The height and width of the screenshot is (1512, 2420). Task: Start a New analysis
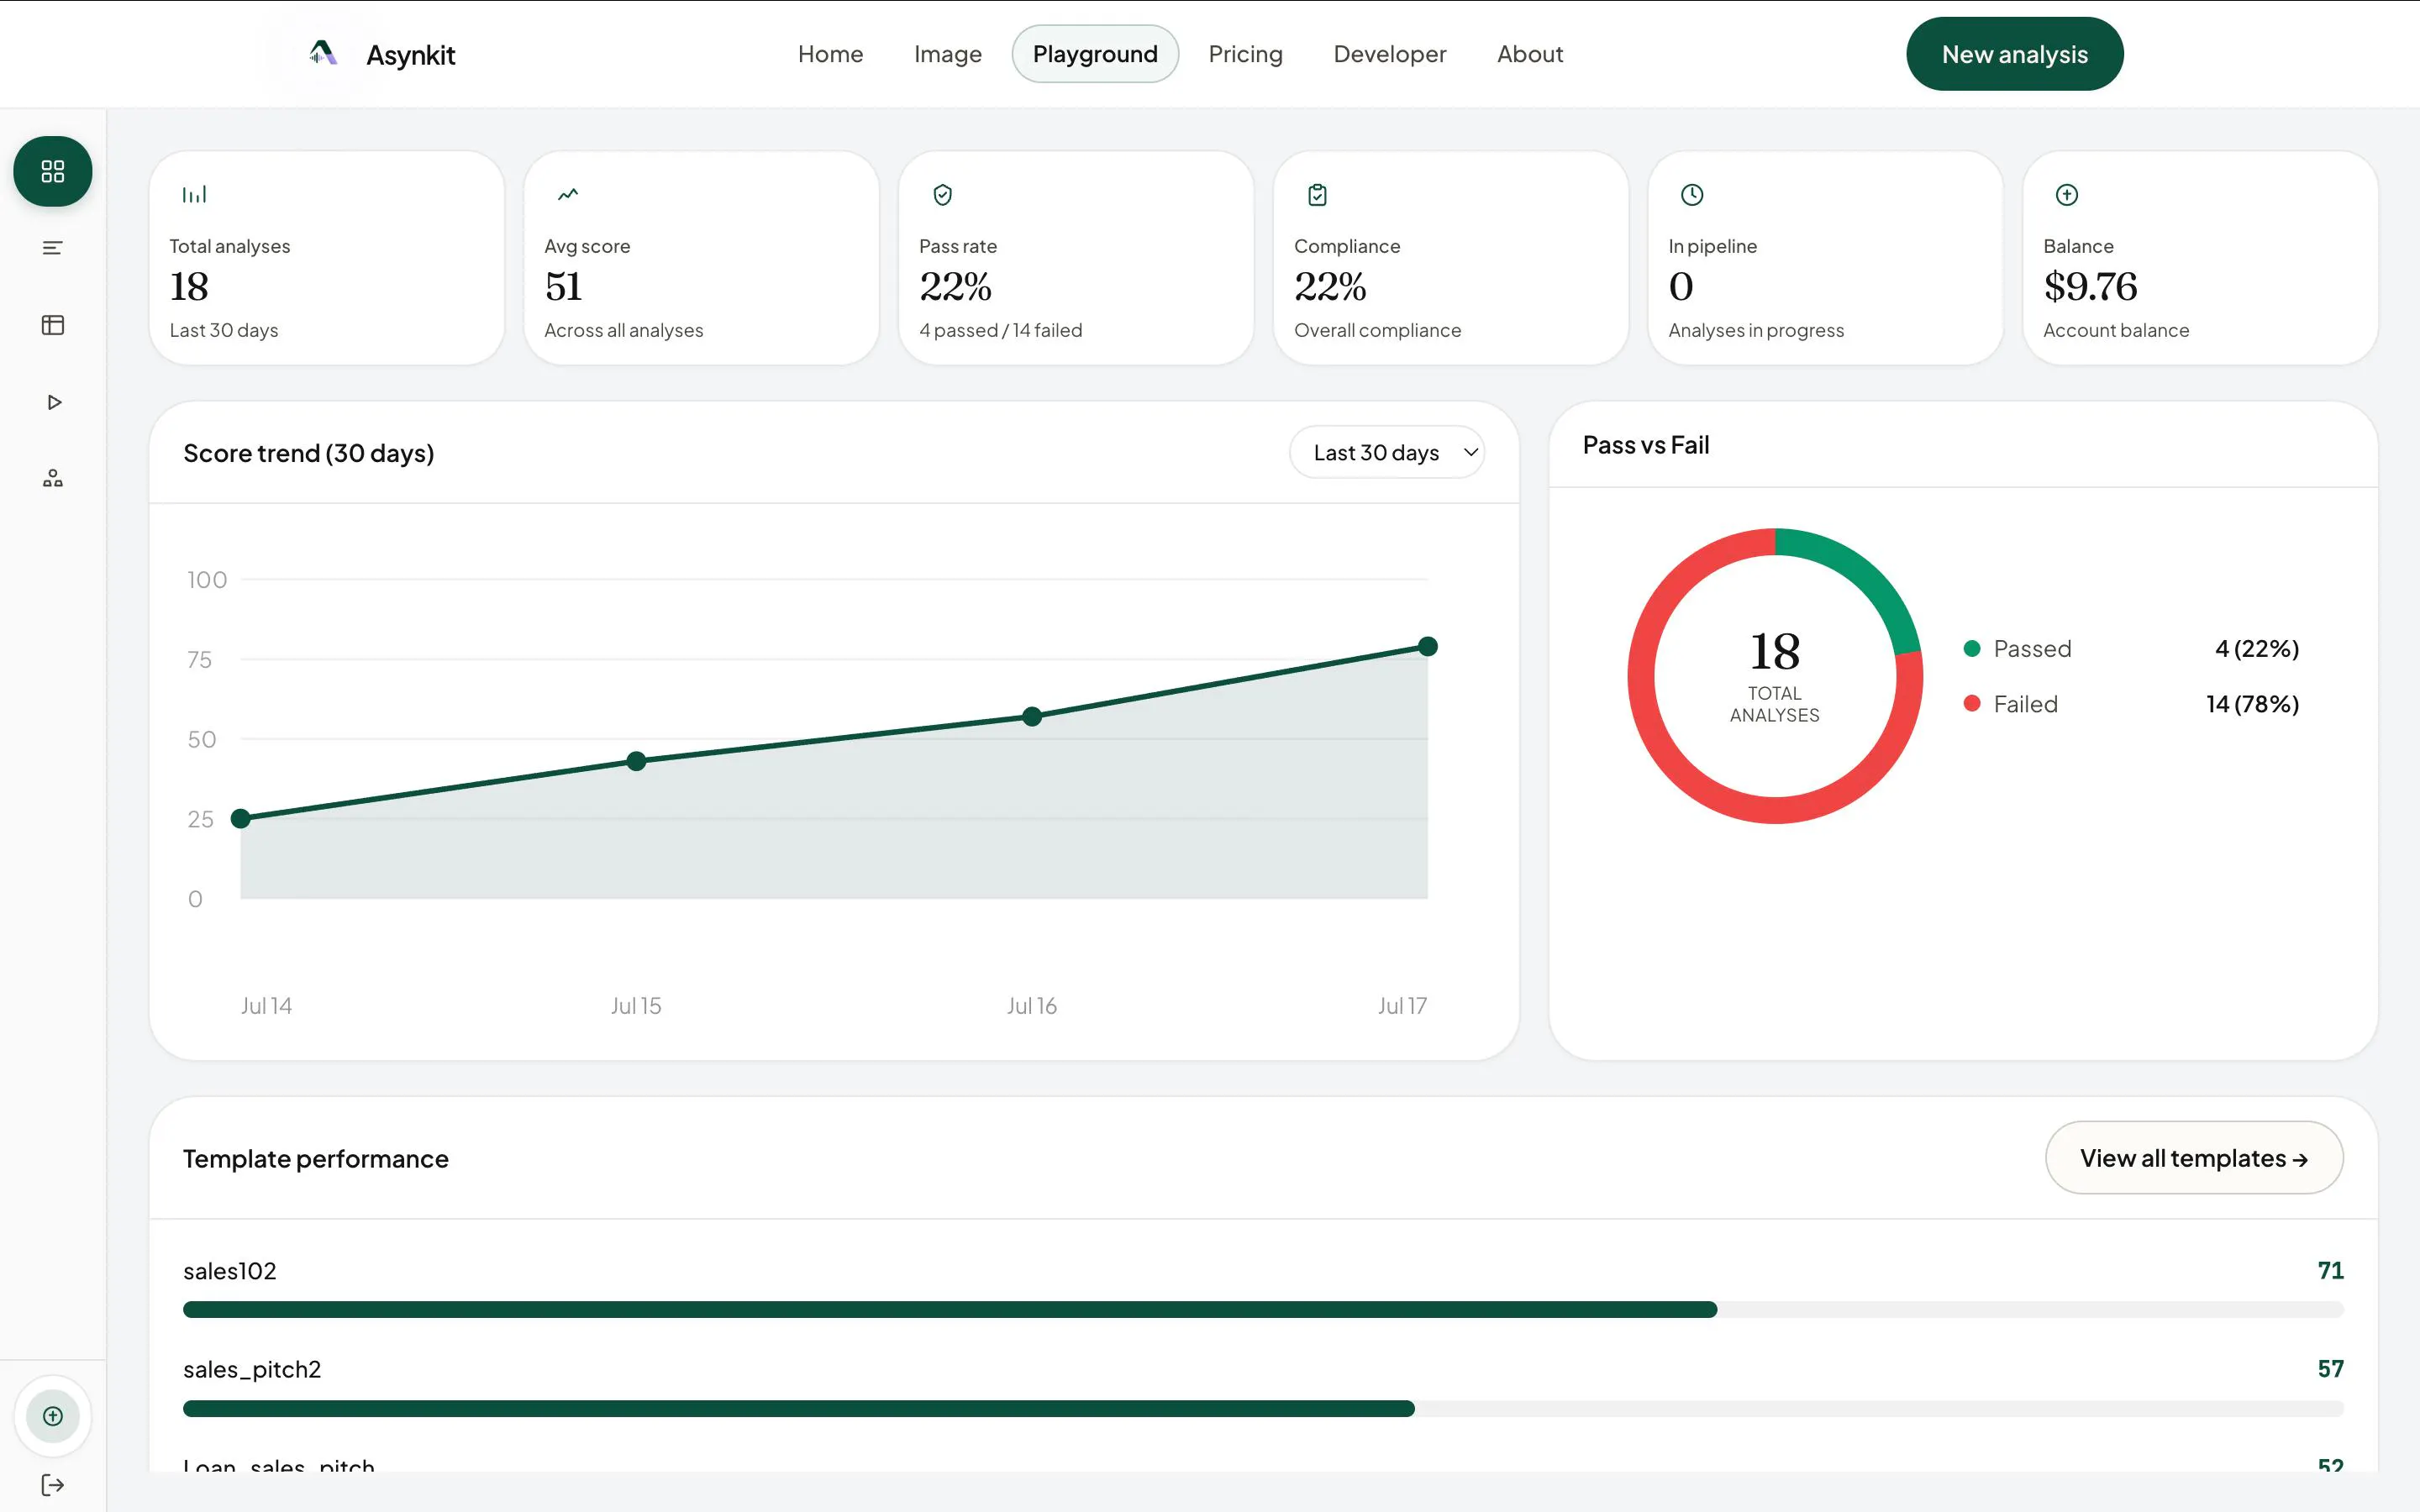tap(2014, 54)
